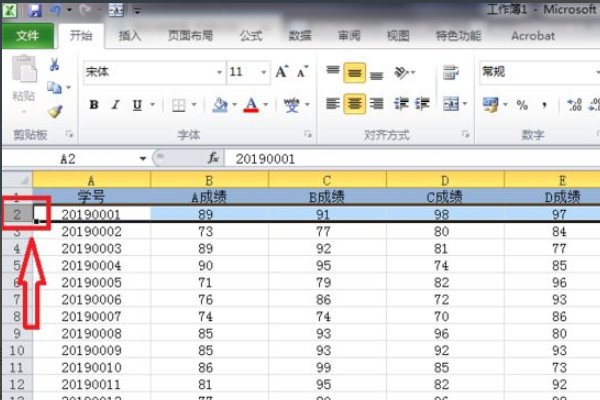Open the Fill Color dropdown arrow
The width and height of the screenshot is (600, 400).
[234, 104]
